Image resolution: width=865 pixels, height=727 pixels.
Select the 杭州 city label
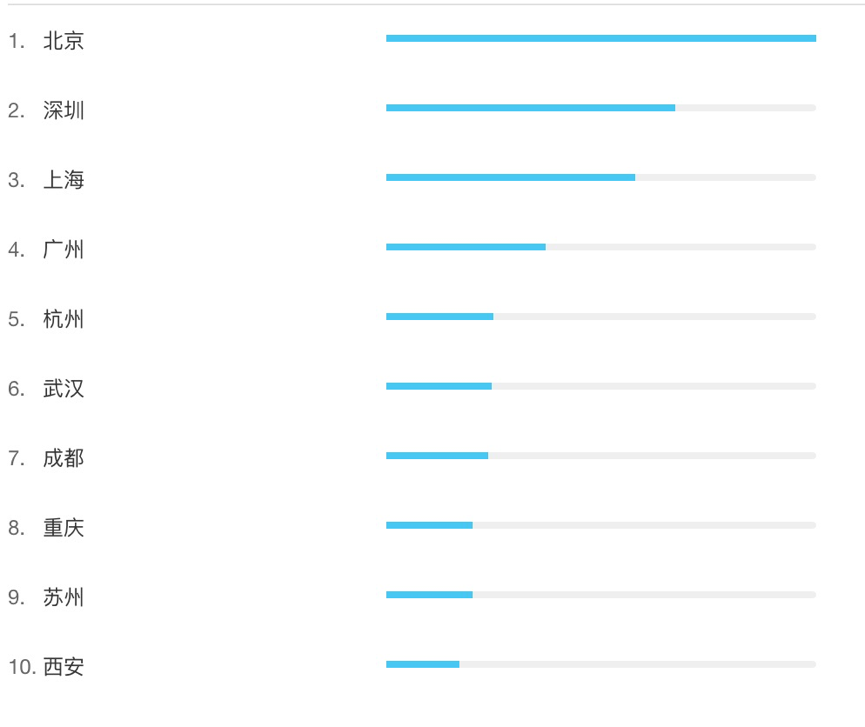64,319
